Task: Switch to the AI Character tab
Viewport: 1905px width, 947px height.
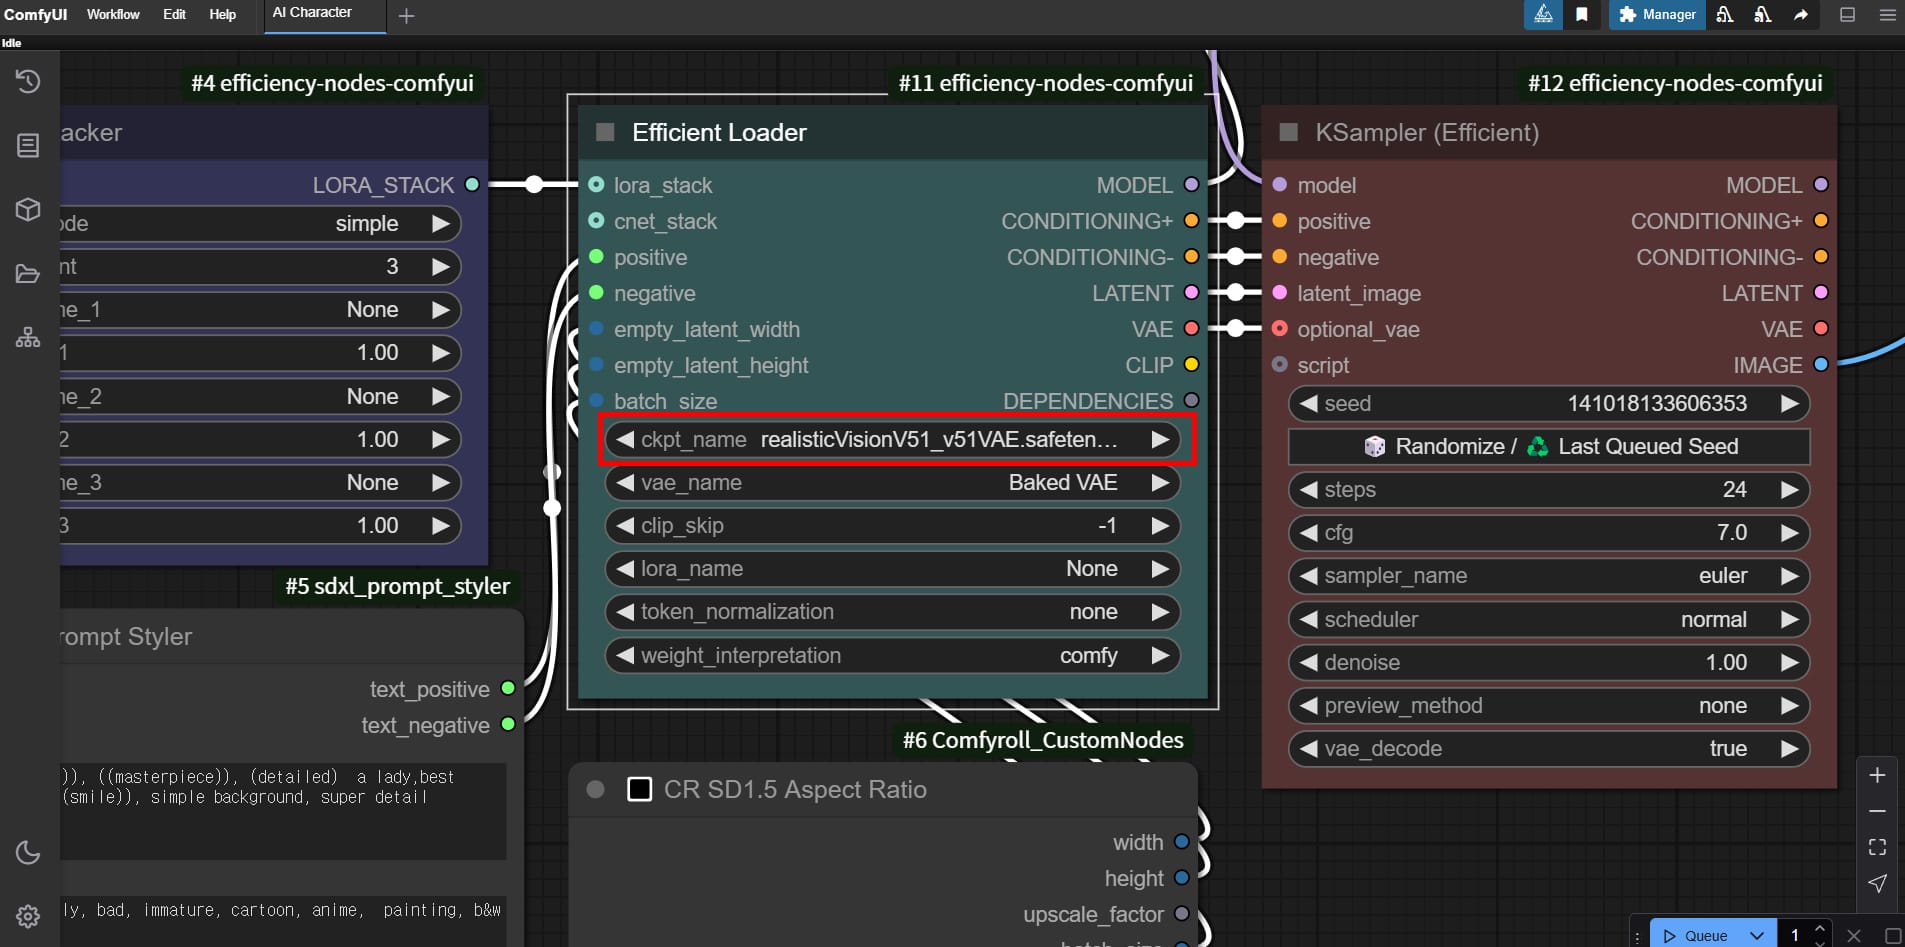Action: point(311,12)
